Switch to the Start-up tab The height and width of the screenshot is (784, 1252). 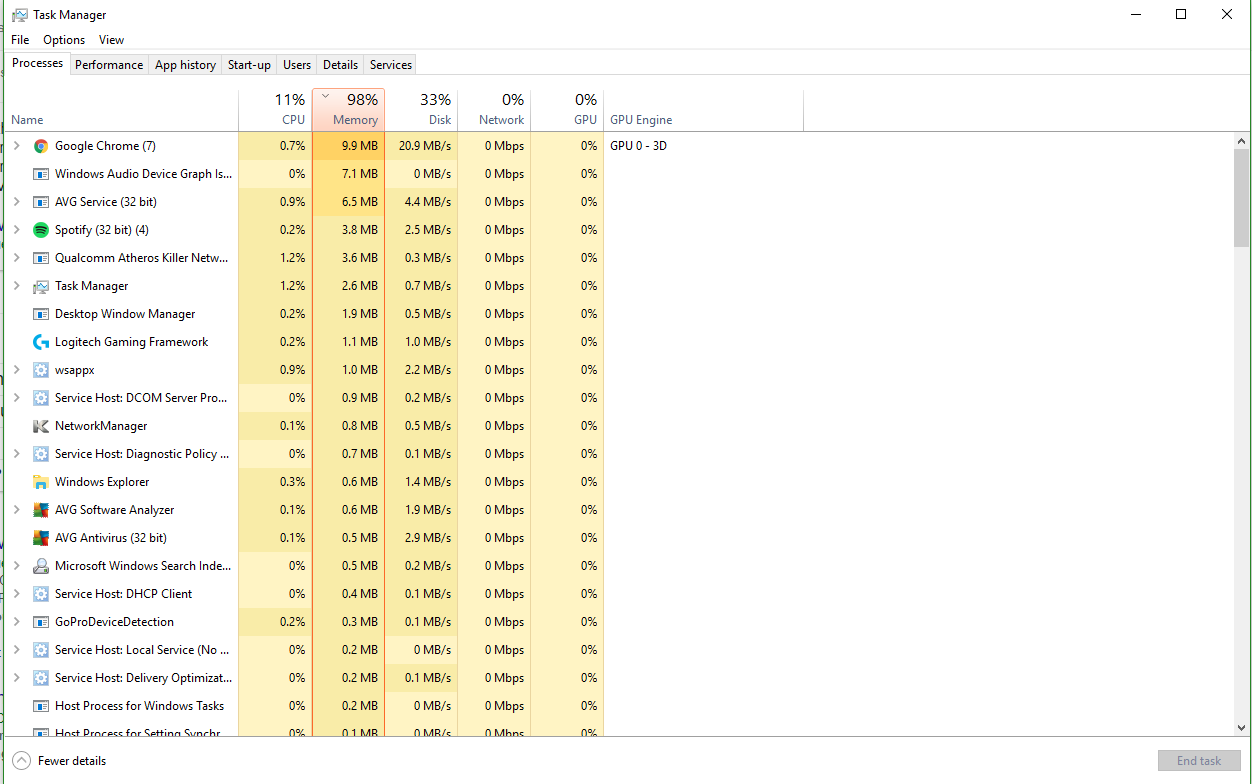point(249,65)
